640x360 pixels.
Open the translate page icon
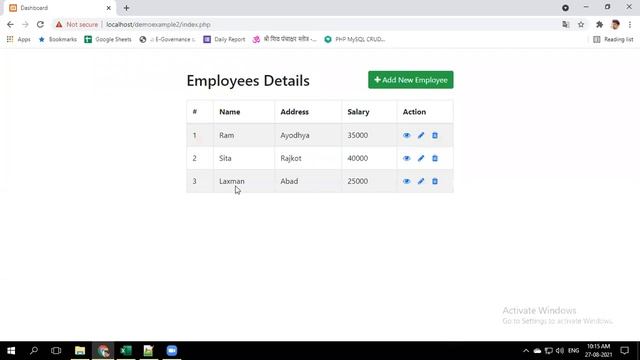(565, 24)
